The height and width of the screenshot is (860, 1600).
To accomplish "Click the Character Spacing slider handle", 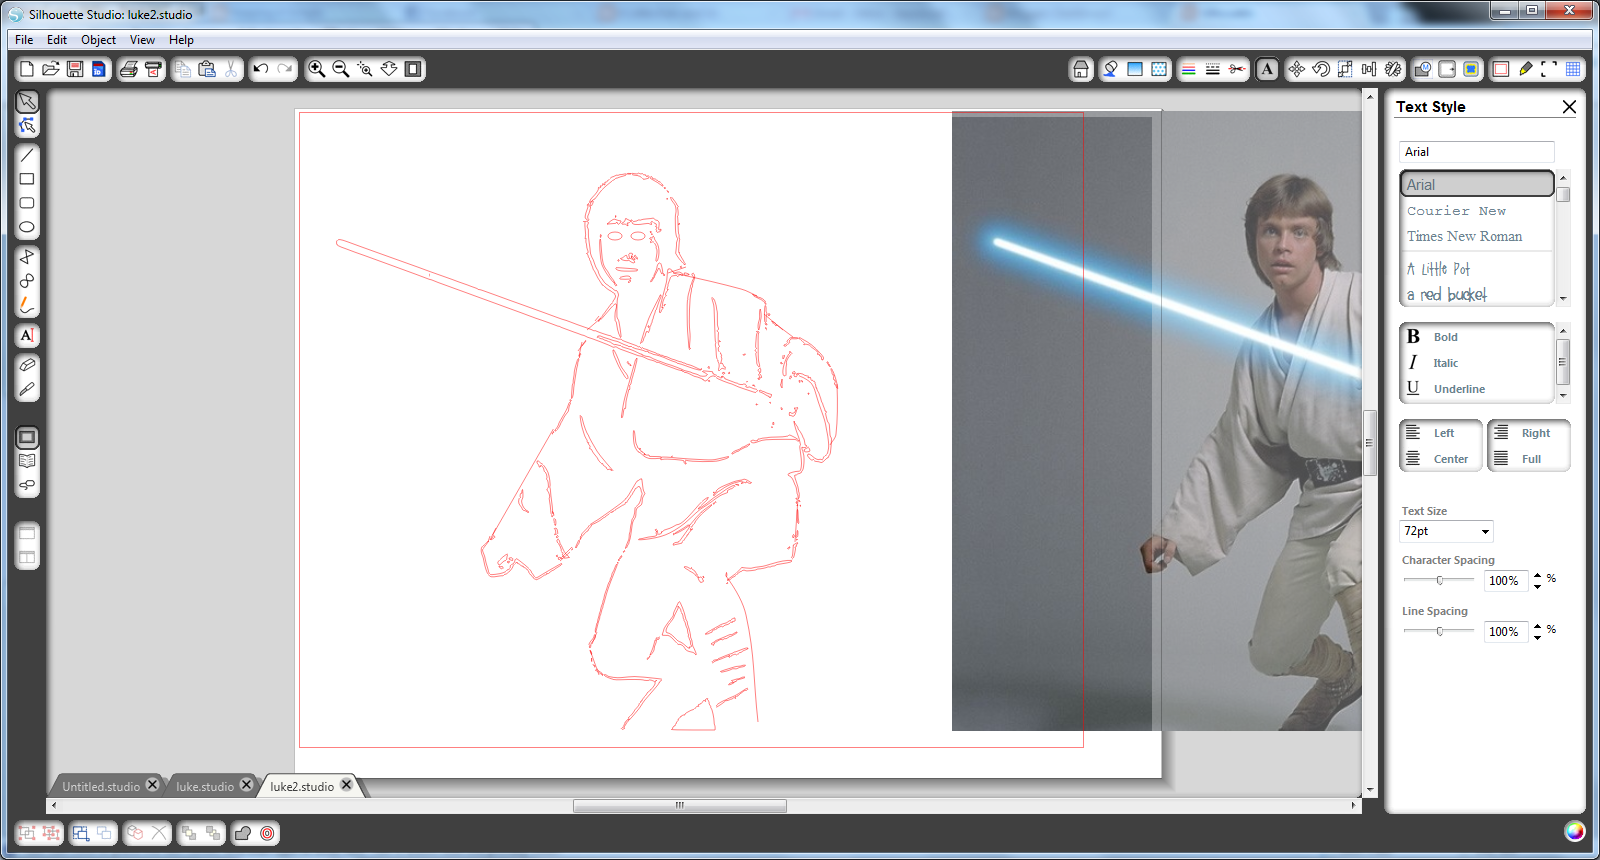I will coord(1440,580).
